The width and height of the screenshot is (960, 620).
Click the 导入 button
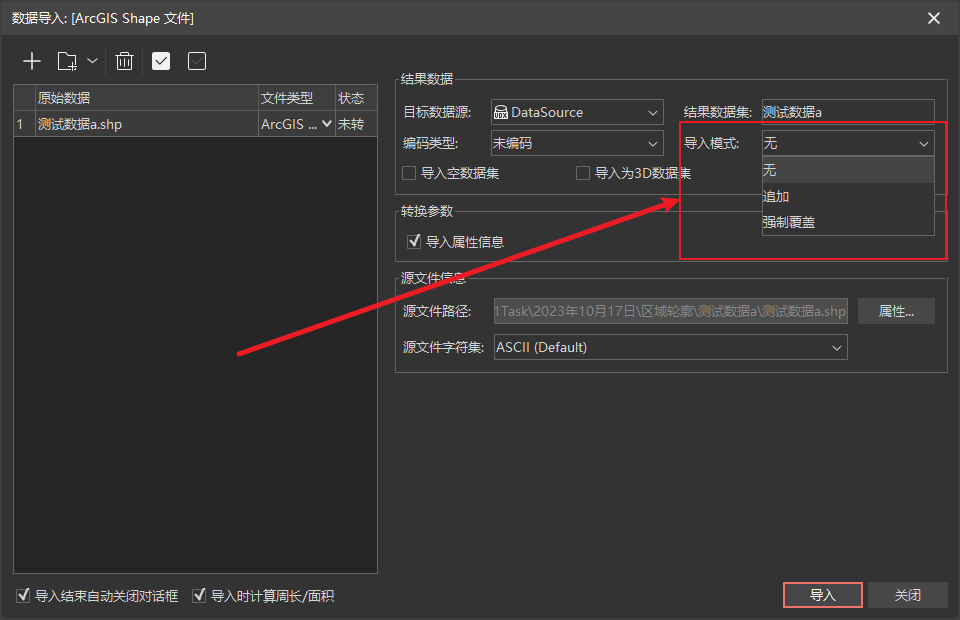point(823,595)
